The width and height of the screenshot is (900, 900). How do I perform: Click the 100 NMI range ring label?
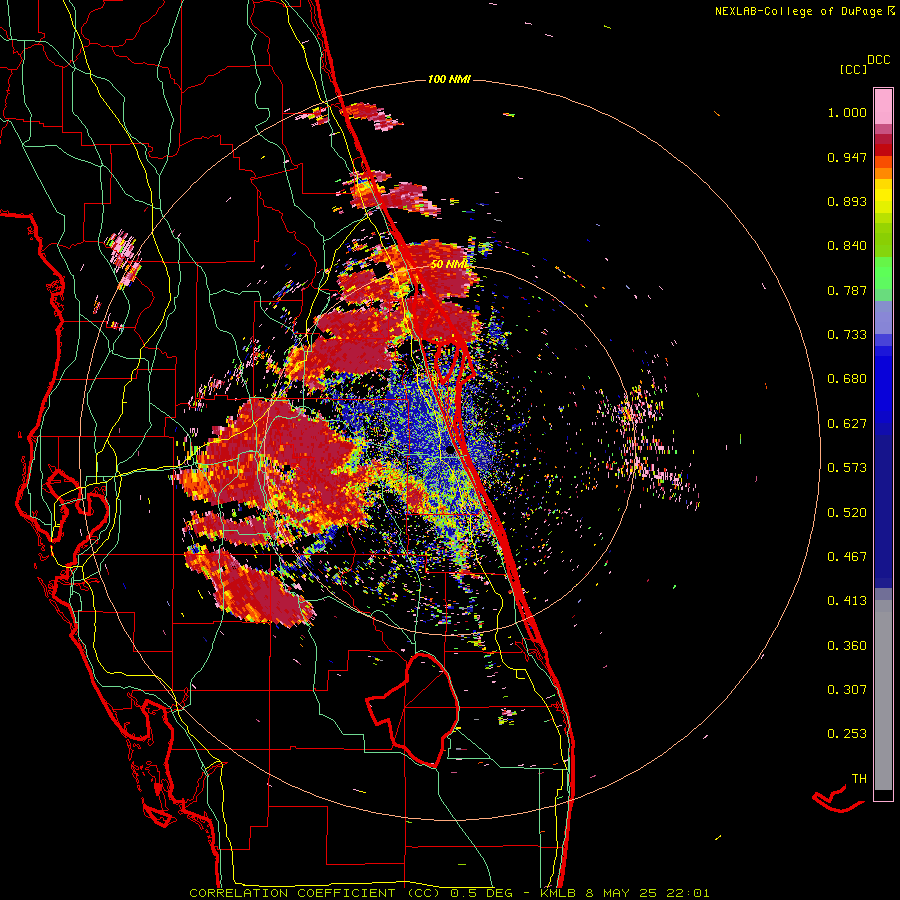449,79
